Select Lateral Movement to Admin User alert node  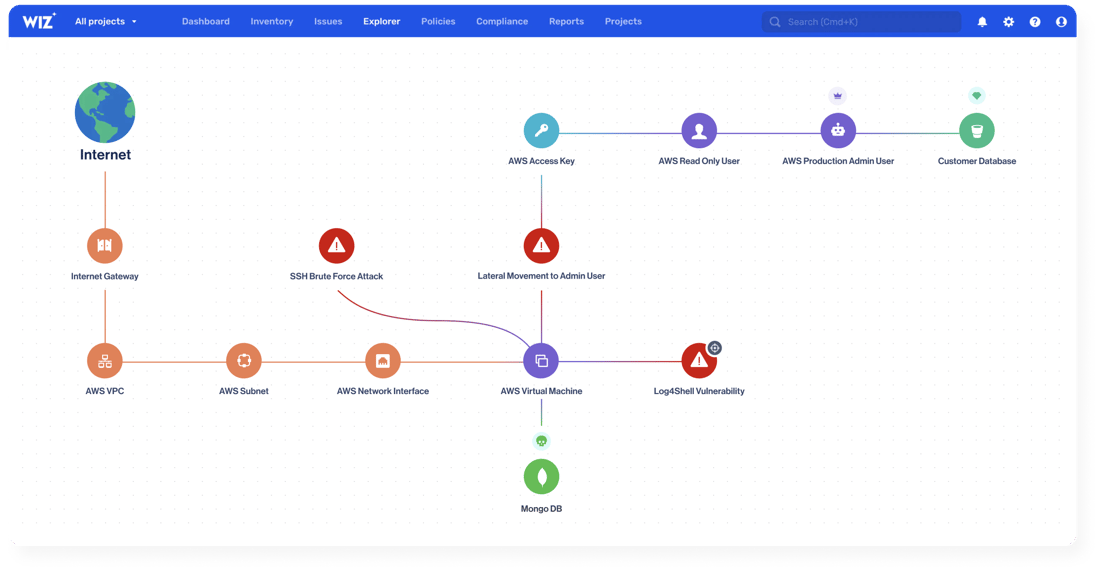tap(541, 246)
